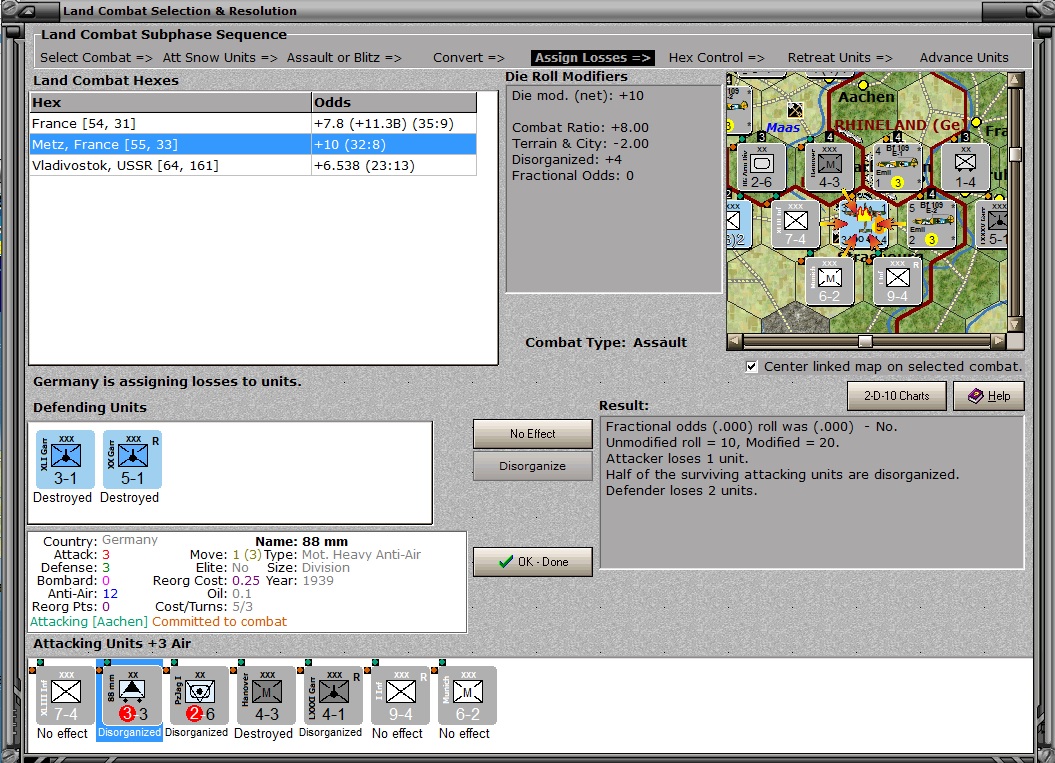The width and height of the screenshot is (1055, 763).
Task: Select the 88 mm anti-air attacking unit
Action: [132, 696]
